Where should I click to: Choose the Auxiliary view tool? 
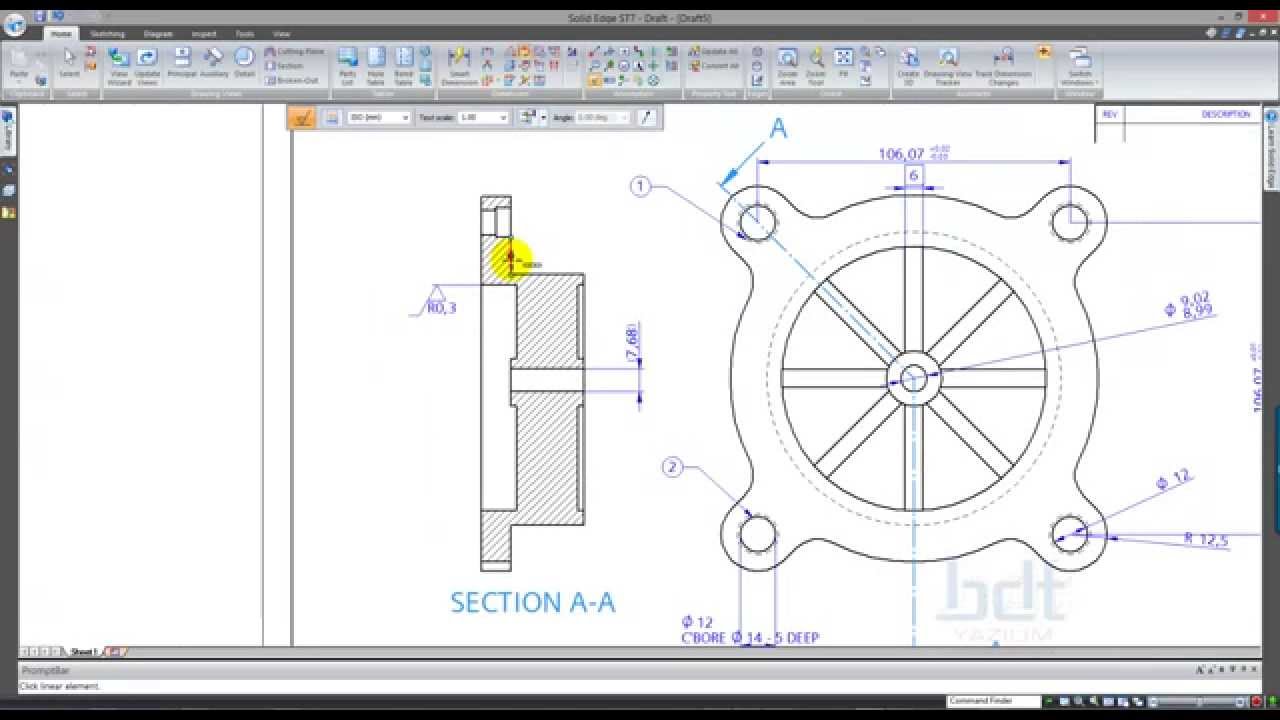click(214, 64)
